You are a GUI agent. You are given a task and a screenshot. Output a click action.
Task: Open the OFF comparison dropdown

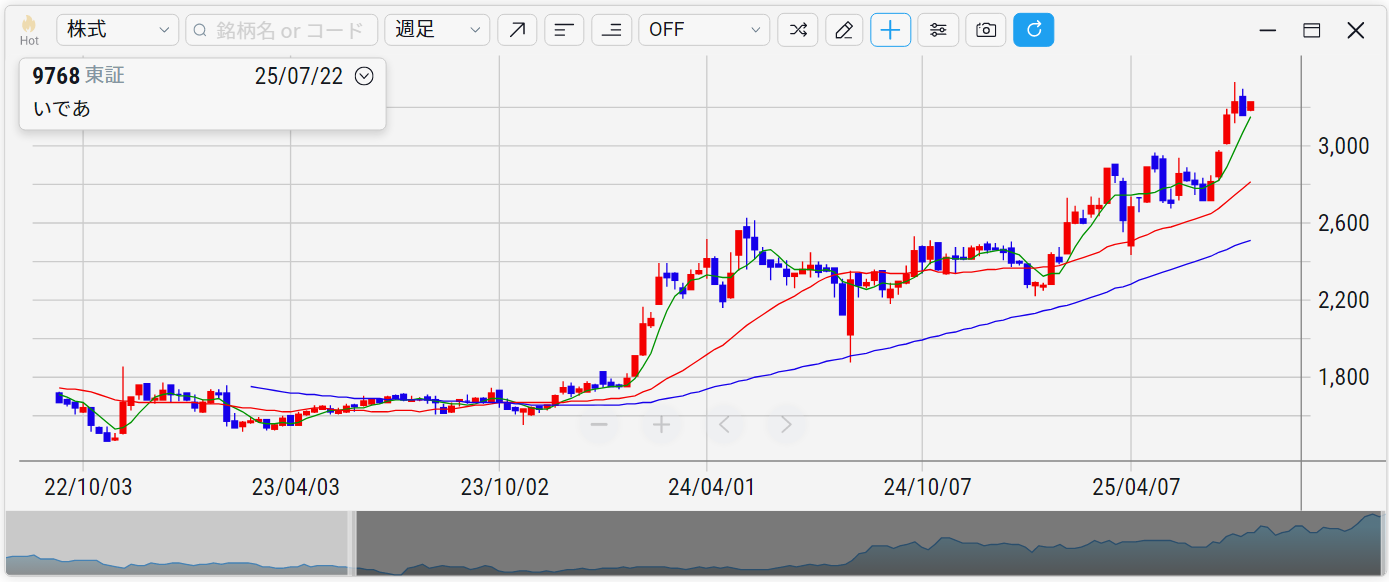click(704, 30)
